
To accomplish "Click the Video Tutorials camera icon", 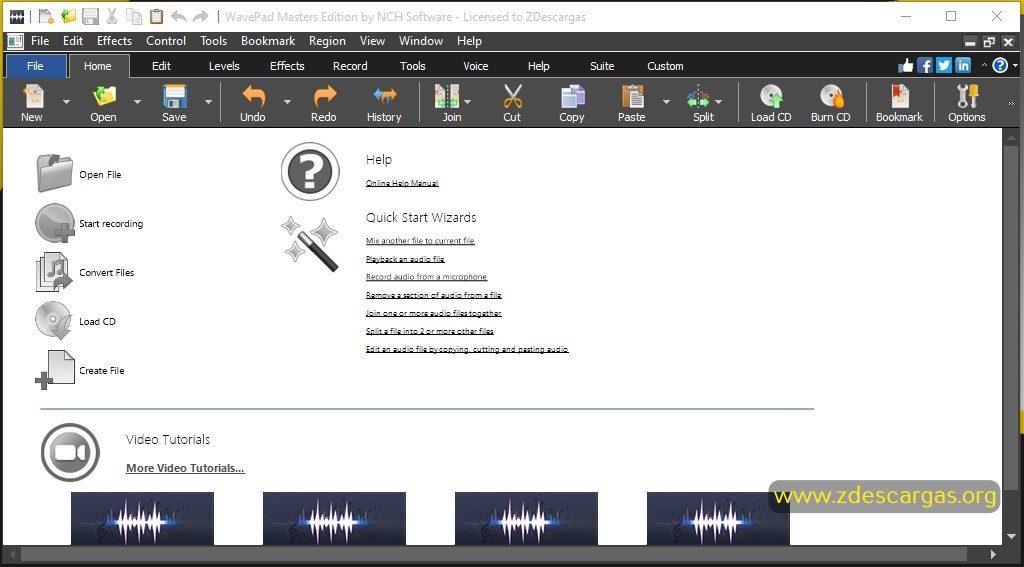I will click(71, 453).
